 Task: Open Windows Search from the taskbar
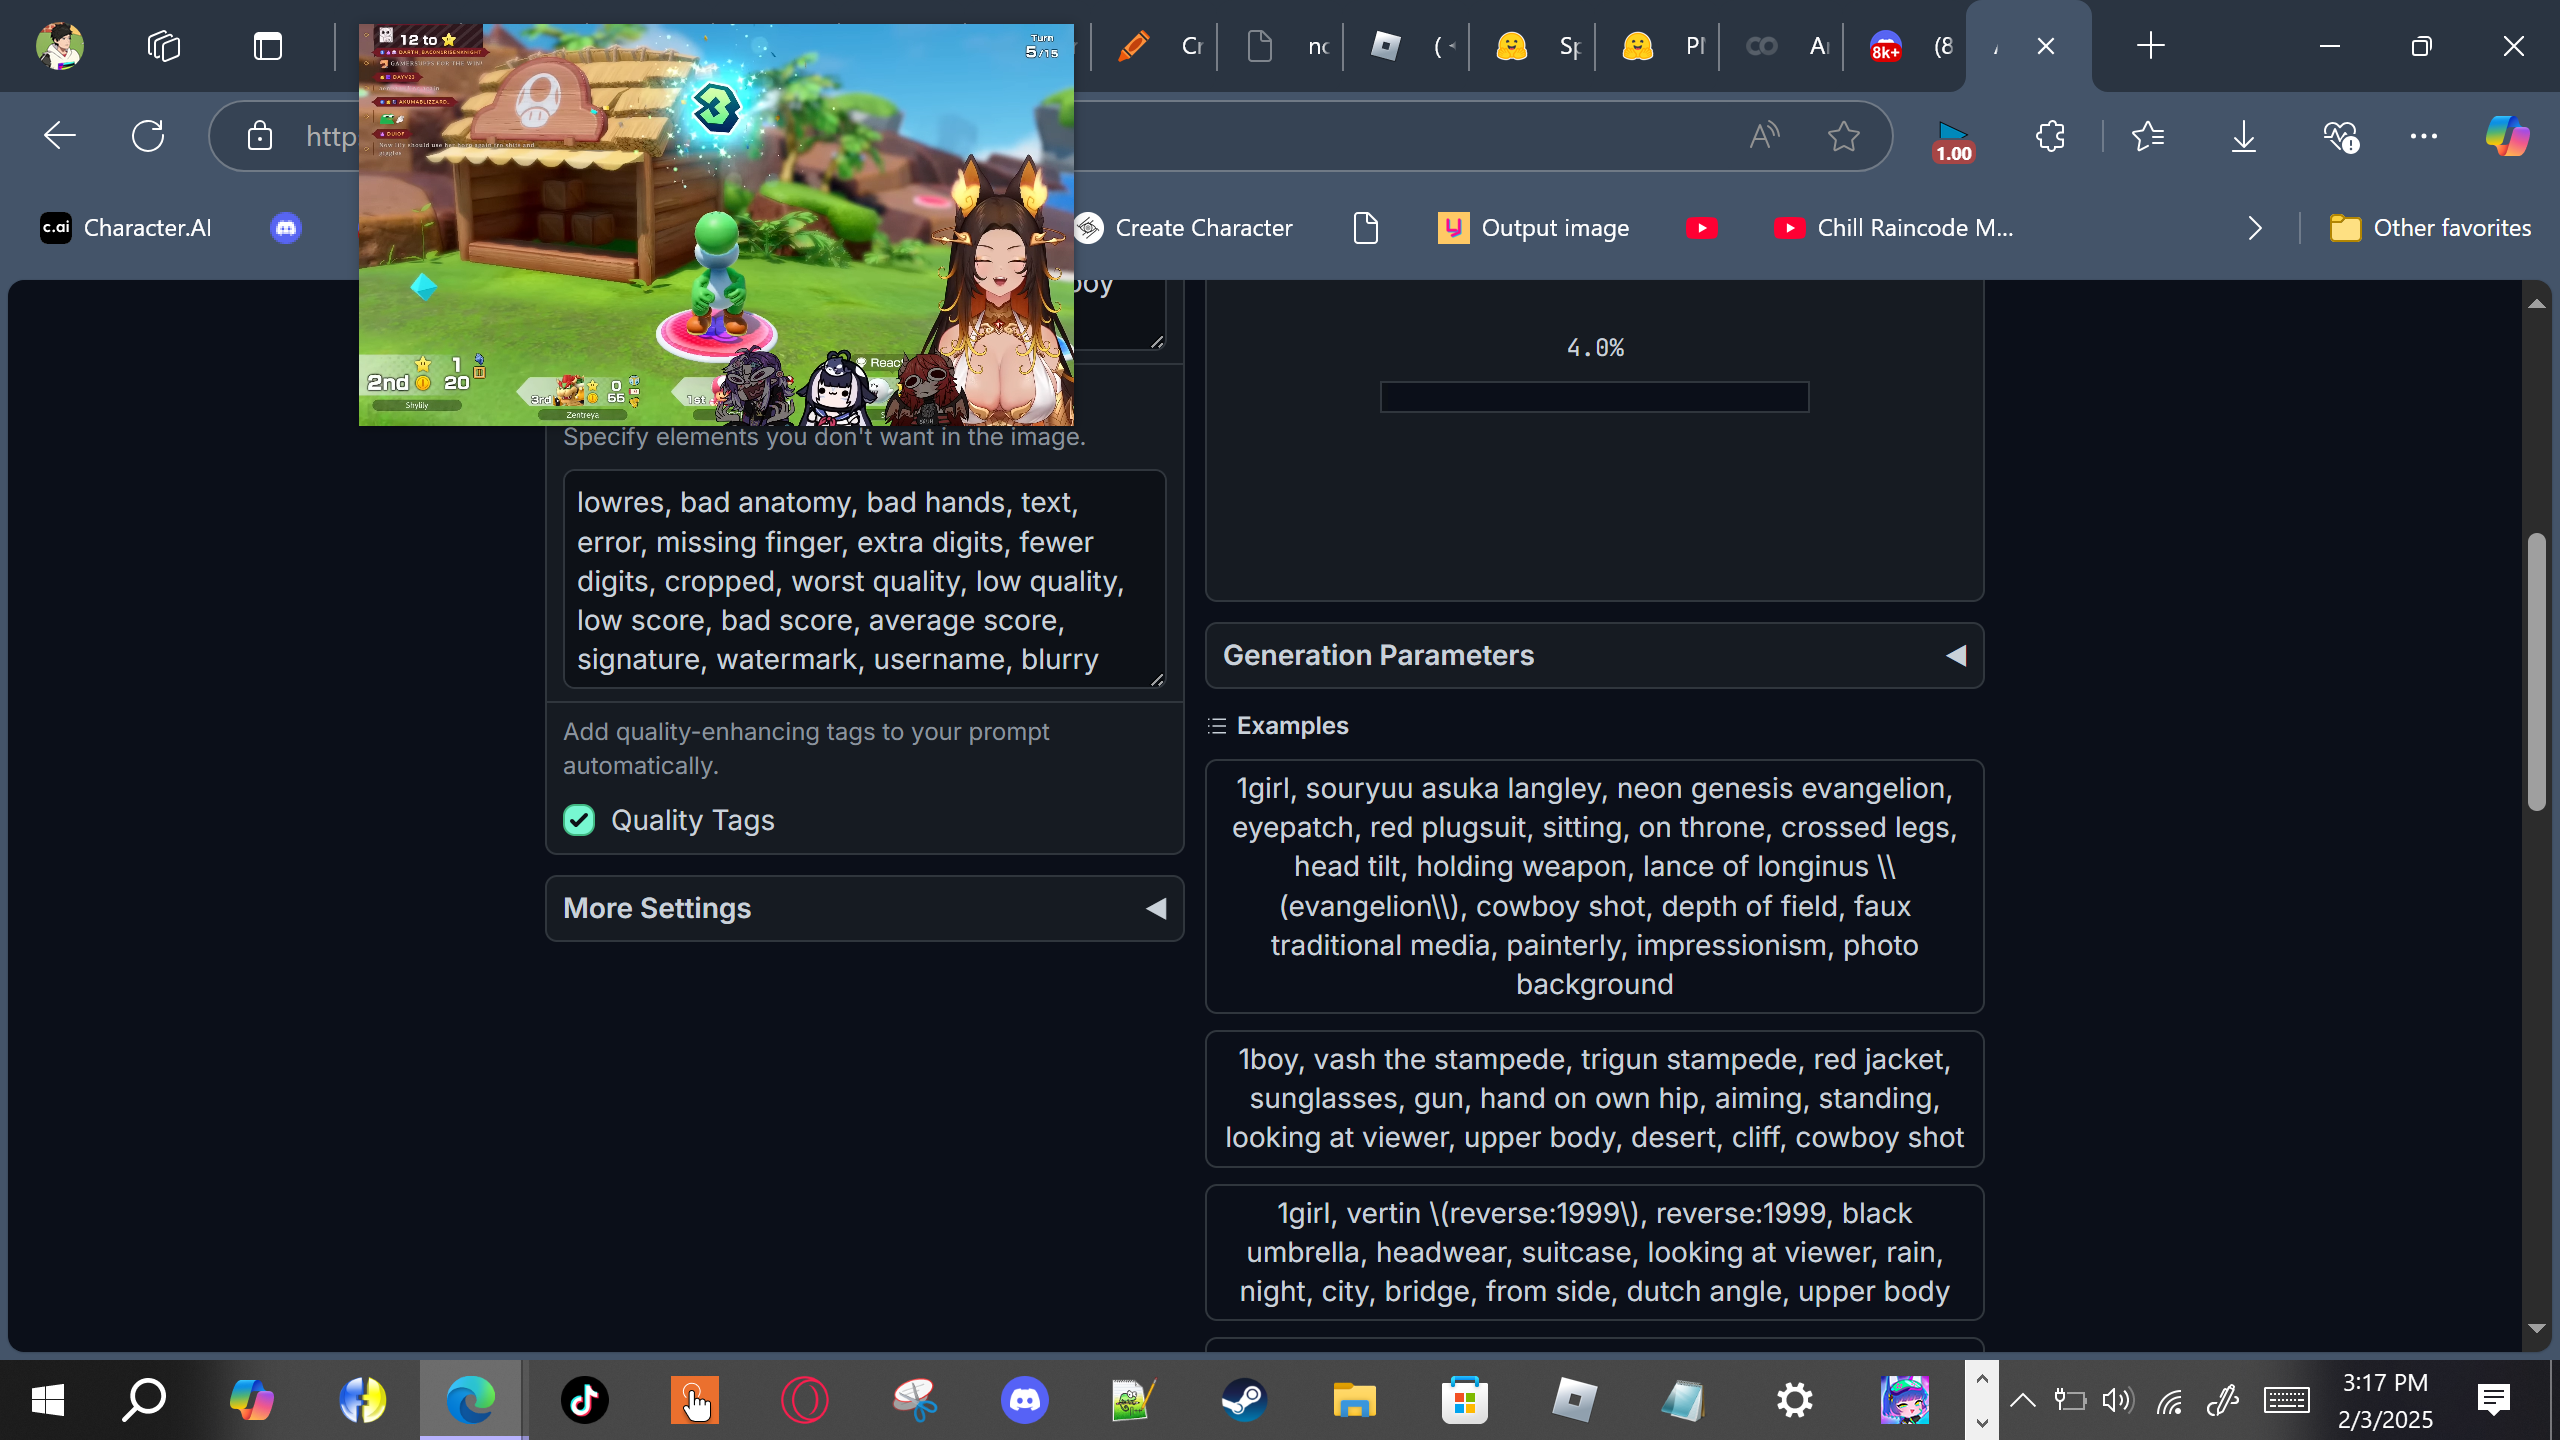pyautogui.click(x=144, y=1400)
